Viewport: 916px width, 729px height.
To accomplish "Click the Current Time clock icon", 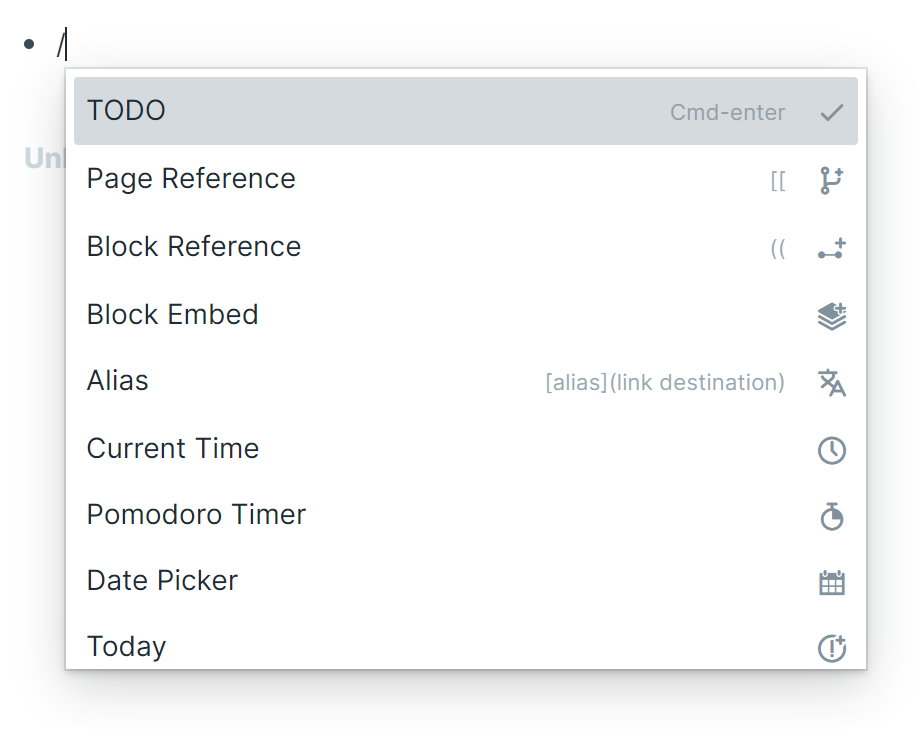I will pos(831,450).
